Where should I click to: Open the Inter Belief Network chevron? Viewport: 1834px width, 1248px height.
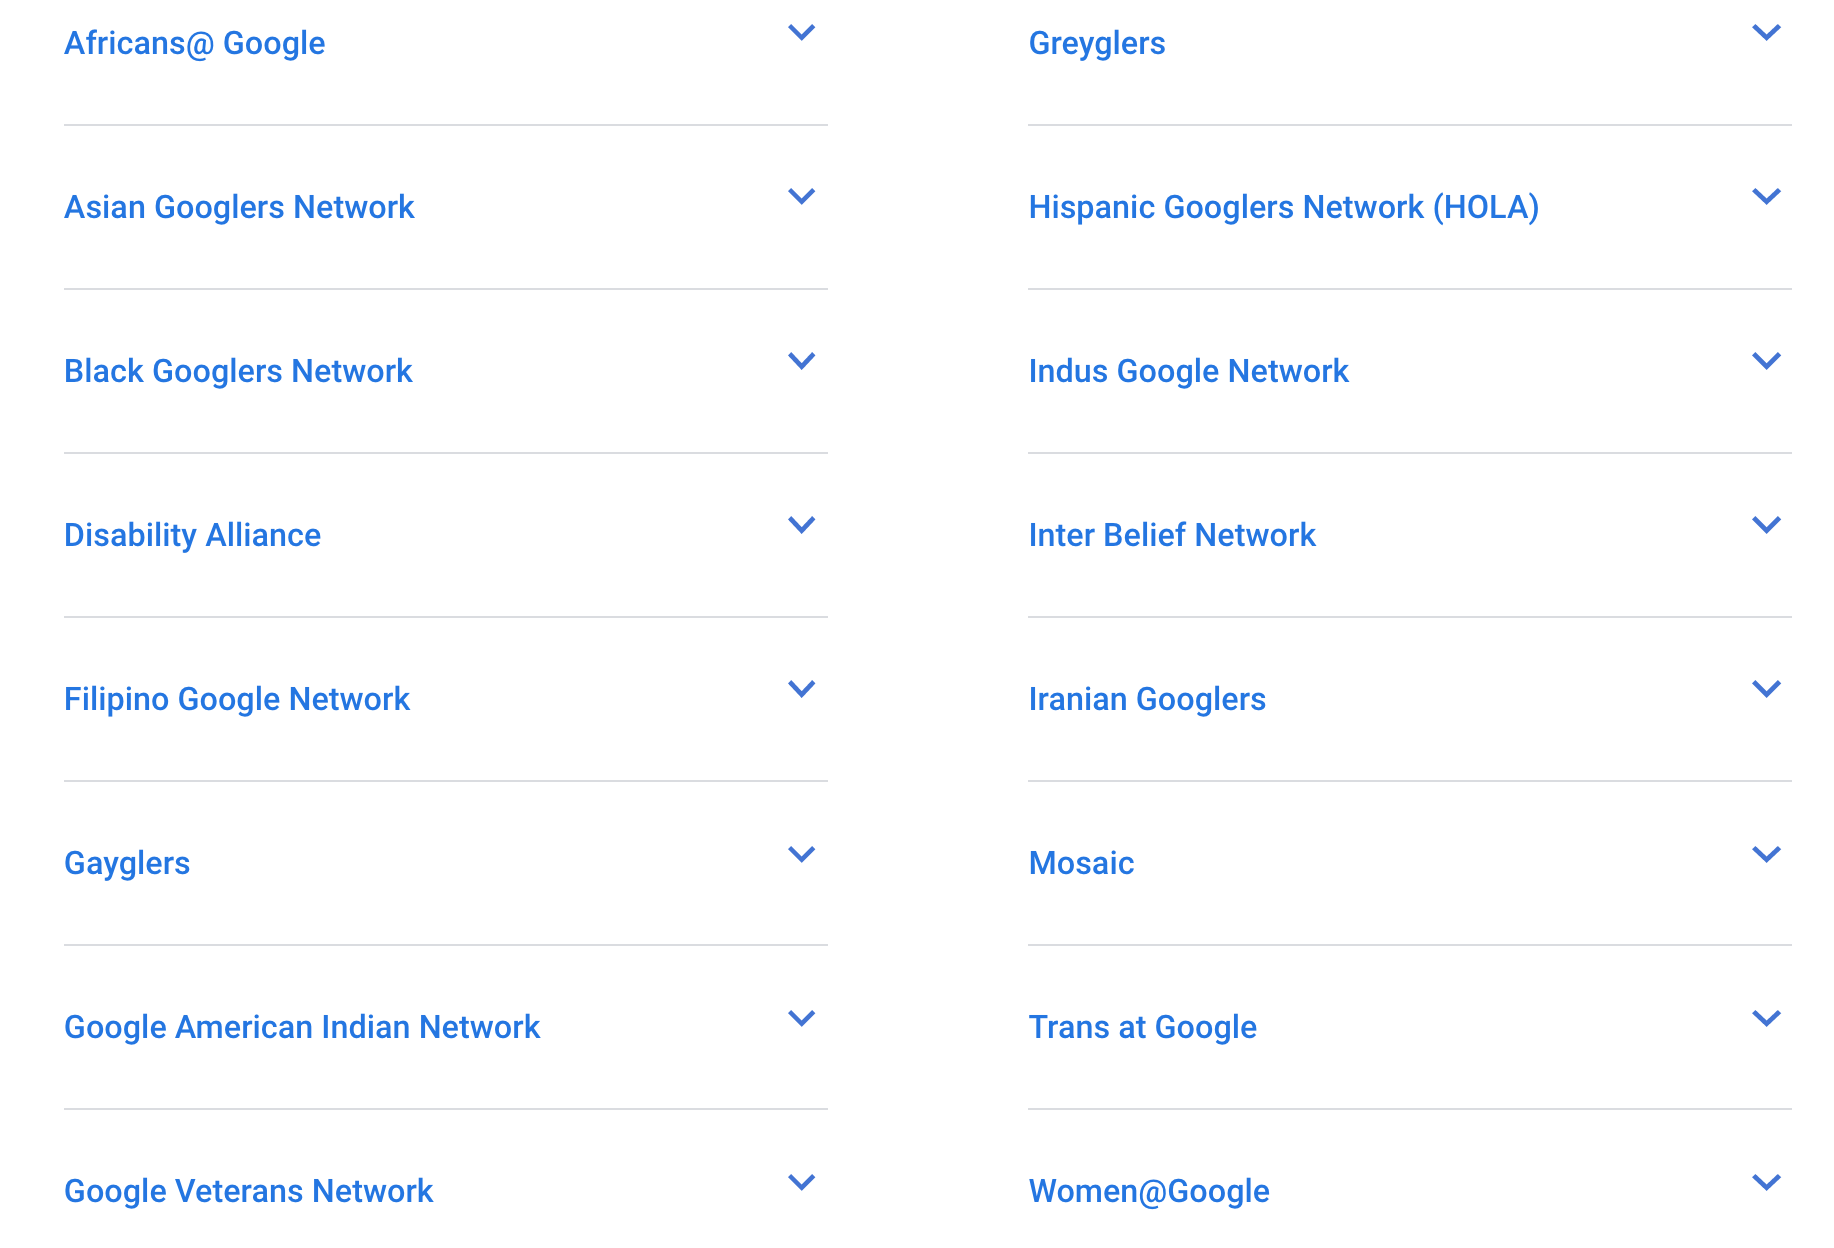coord(1766,525)
